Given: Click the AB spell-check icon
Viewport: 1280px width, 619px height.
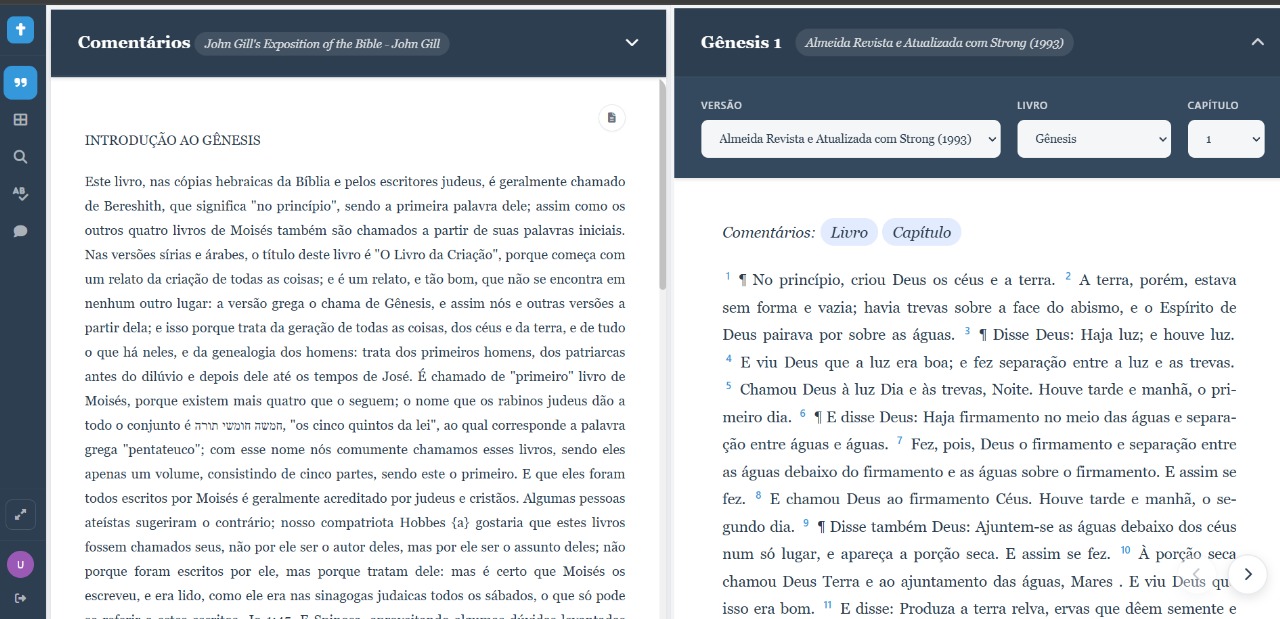Looking at the screenshot, I should click(x=20, y=193).
